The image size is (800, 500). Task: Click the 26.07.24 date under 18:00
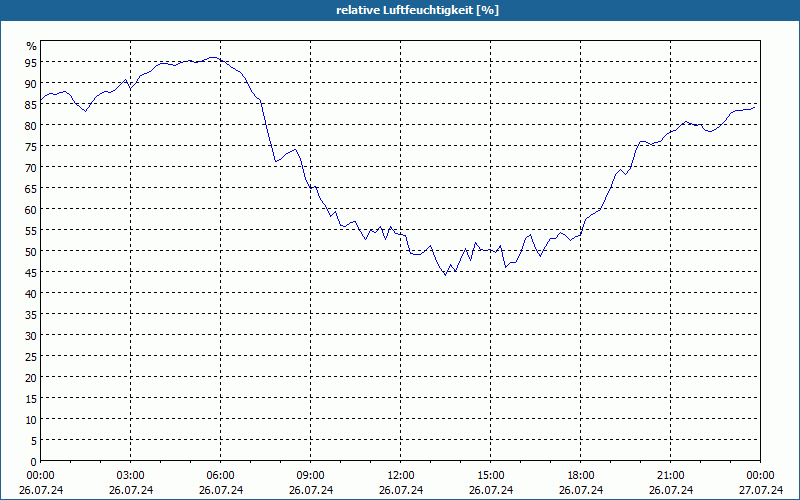[x=581, y=490]
